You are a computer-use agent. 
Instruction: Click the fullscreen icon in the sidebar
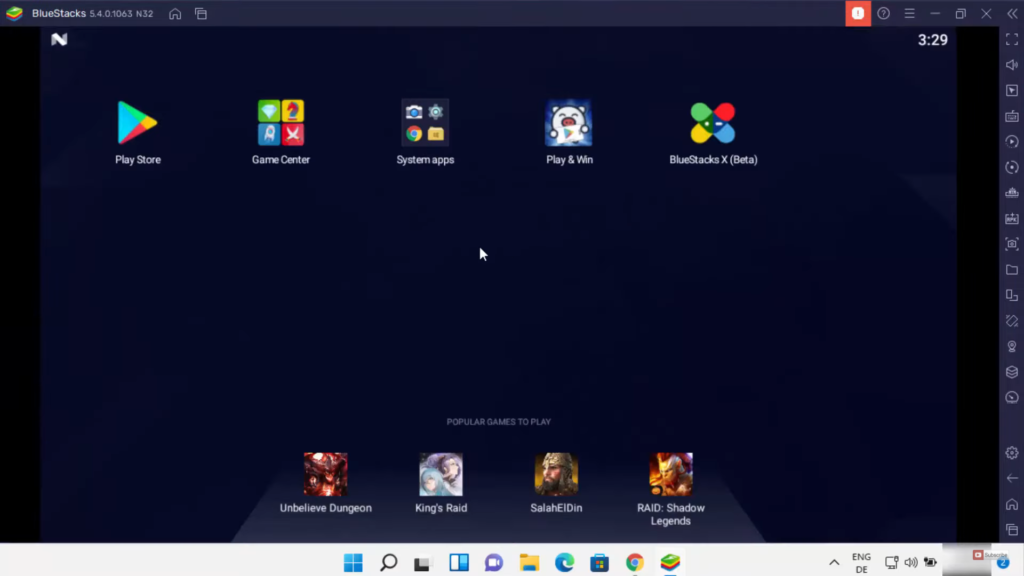click(1011, 39)
